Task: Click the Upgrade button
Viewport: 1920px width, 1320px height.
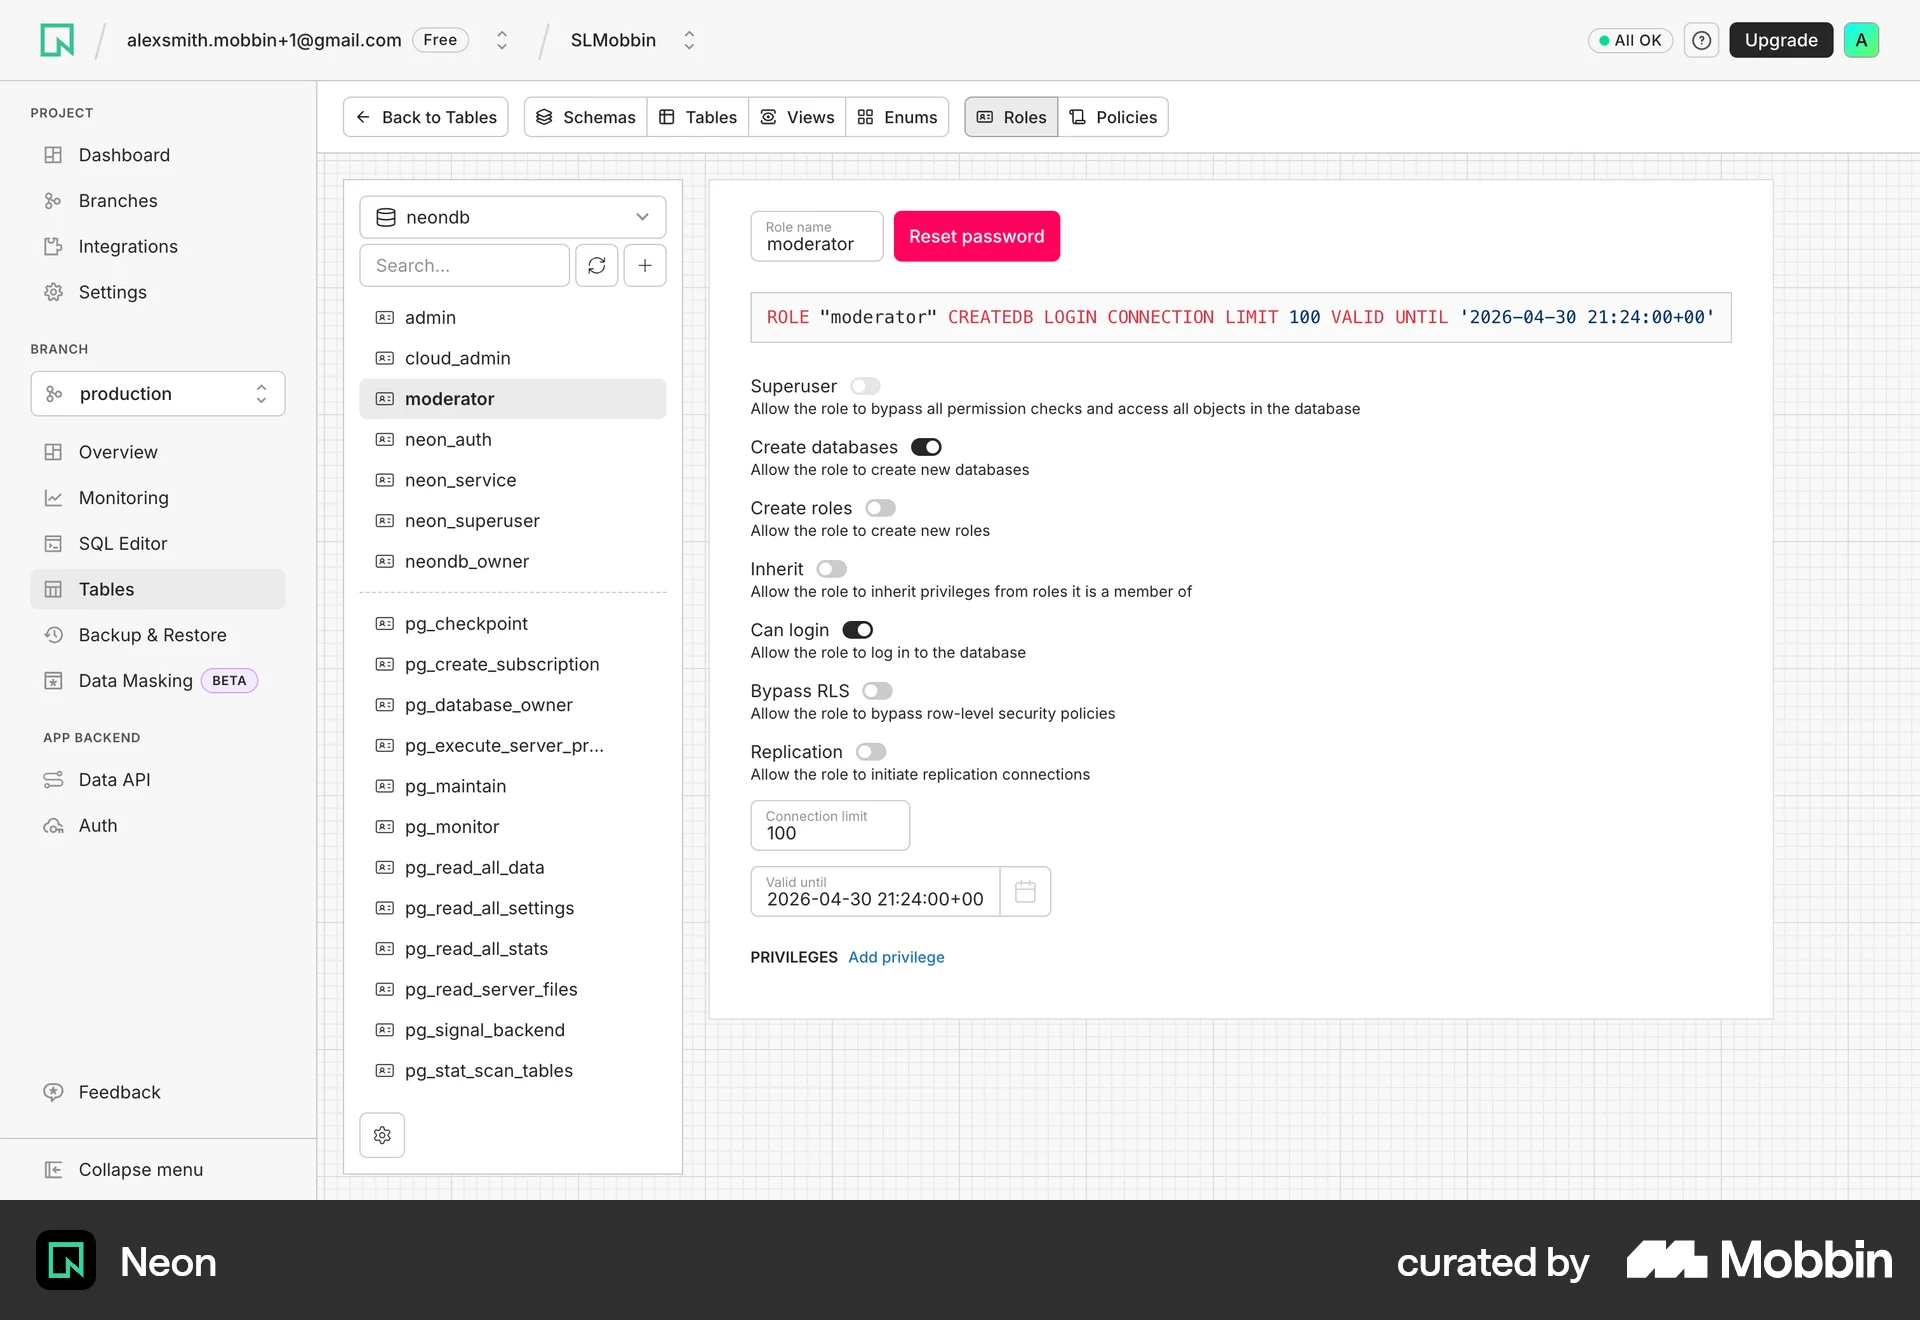Action: click(1781, 40)
